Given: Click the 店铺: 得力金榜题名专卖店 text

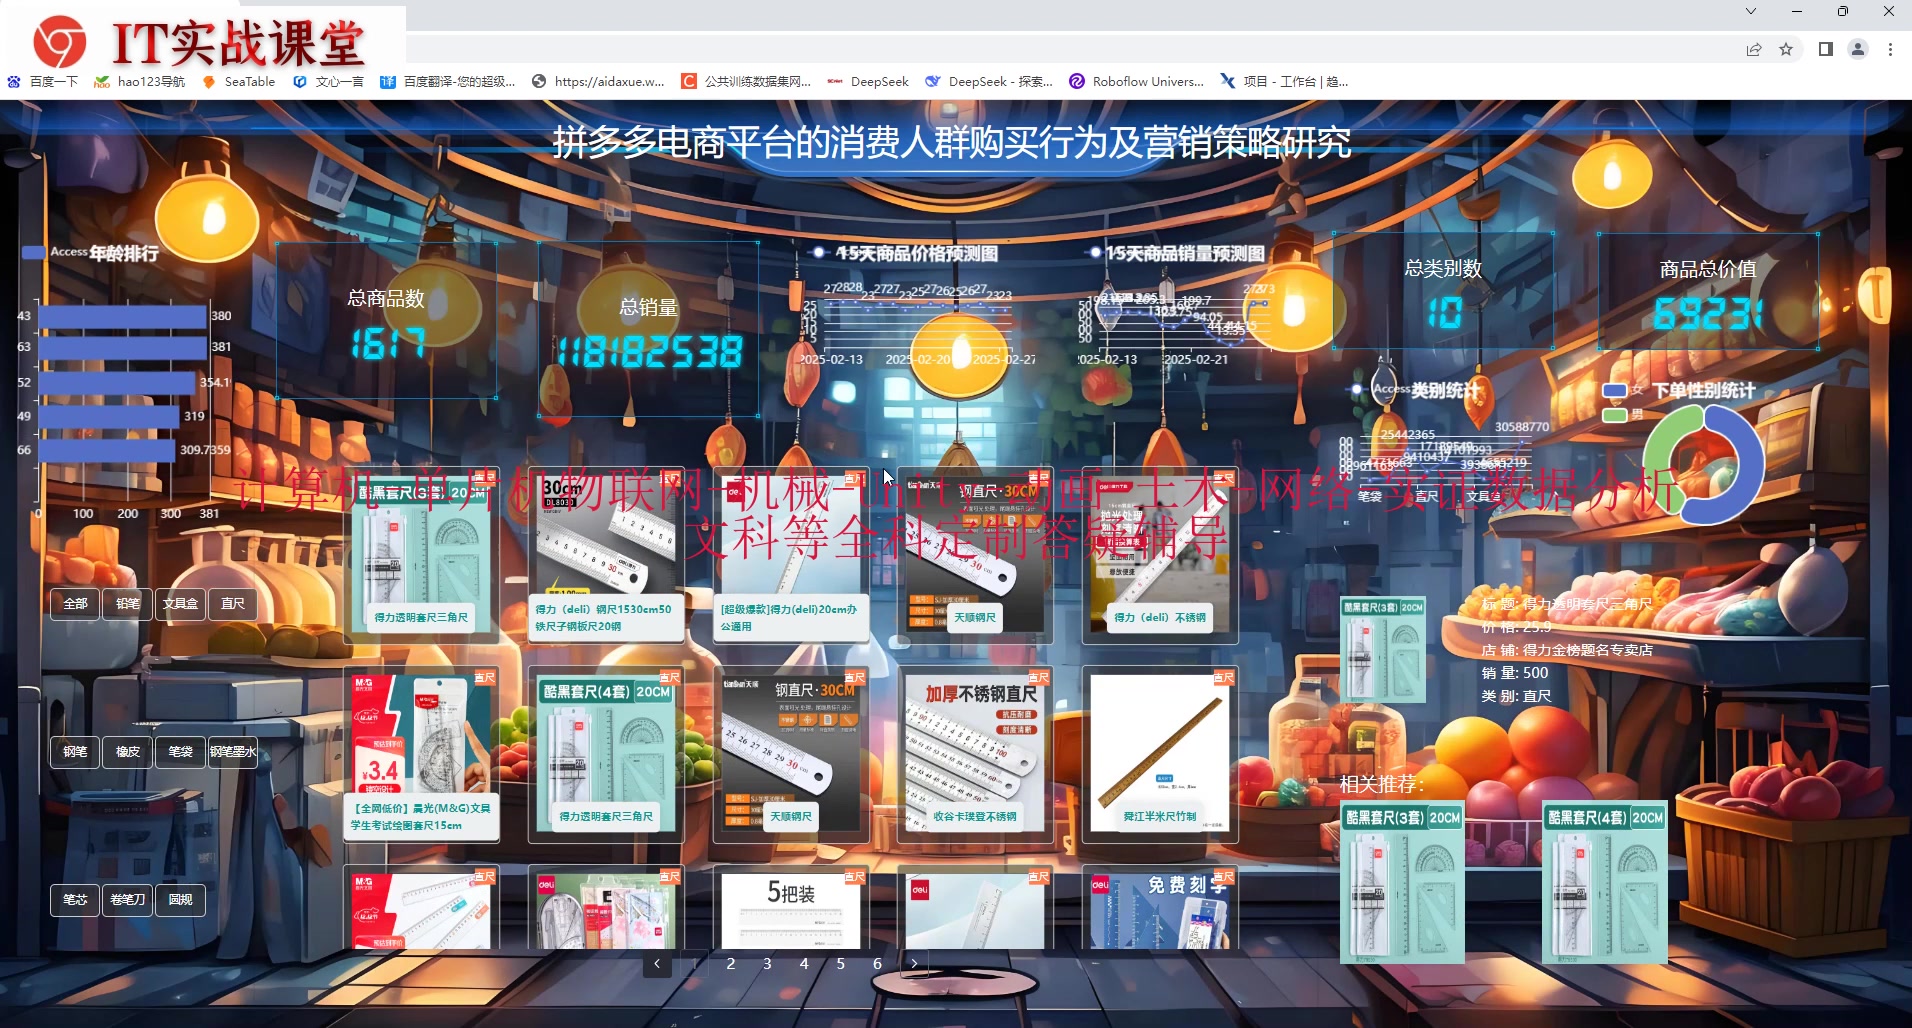Looking at the screenshot, I should 1567,650.
